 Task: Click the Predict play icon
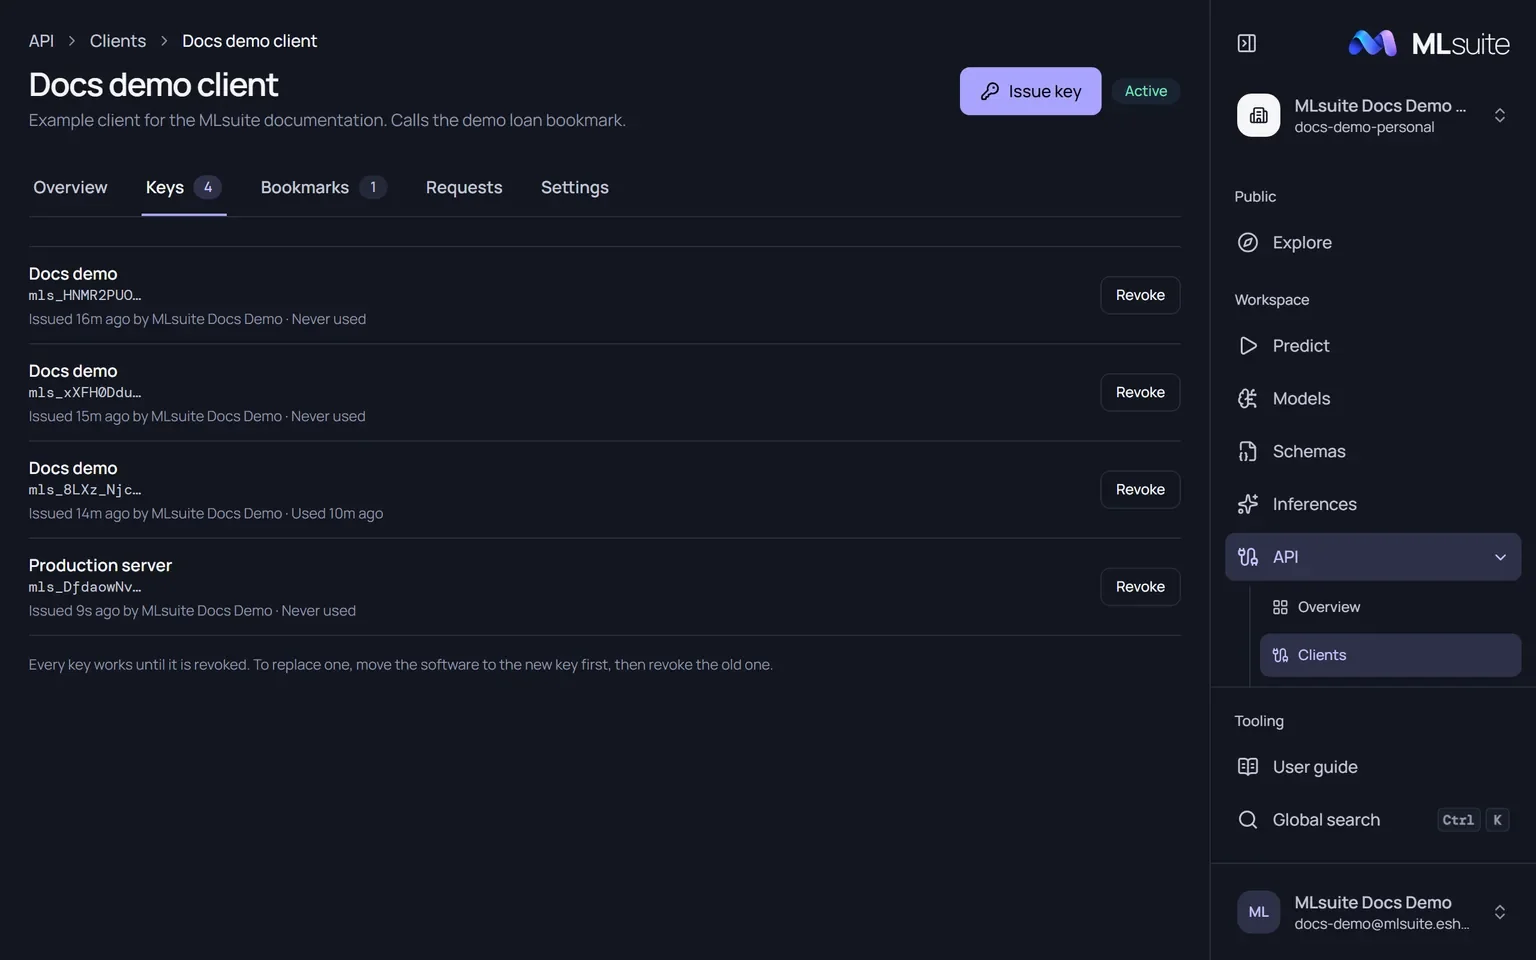pyautogui.click(x=1248, y=345)
